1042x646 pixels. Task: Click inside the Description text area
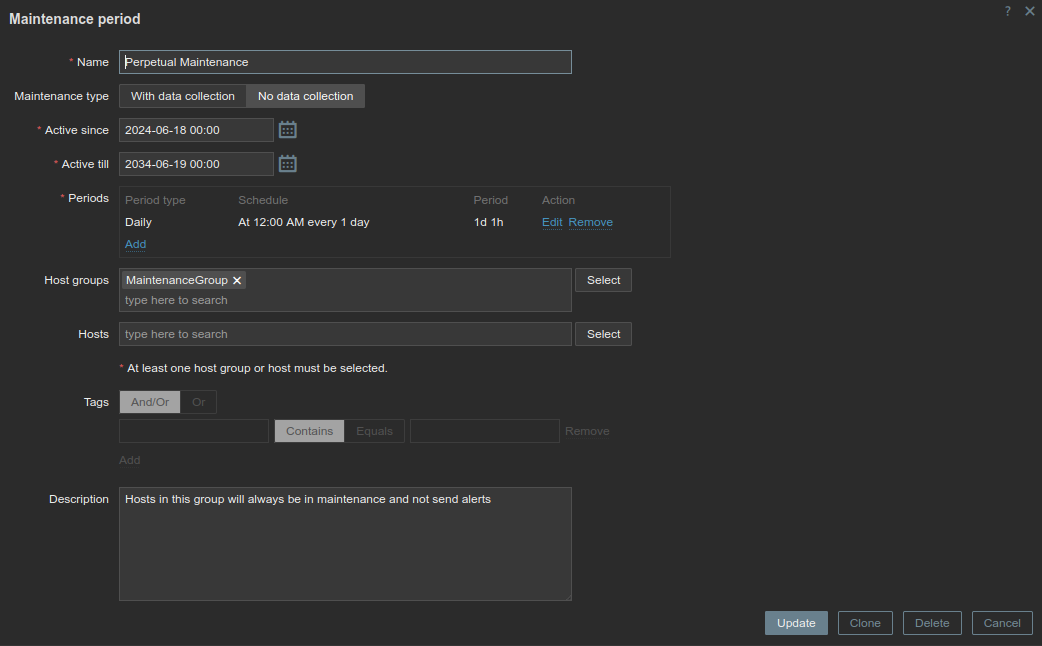point(345,544)
